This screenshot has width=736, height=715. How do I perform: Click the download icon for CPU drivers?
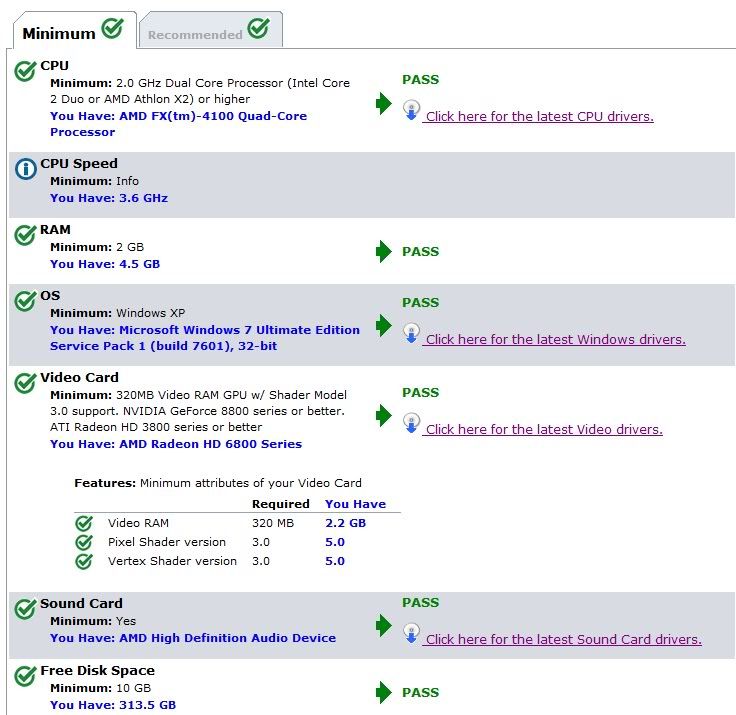click(x=411, y=110)
